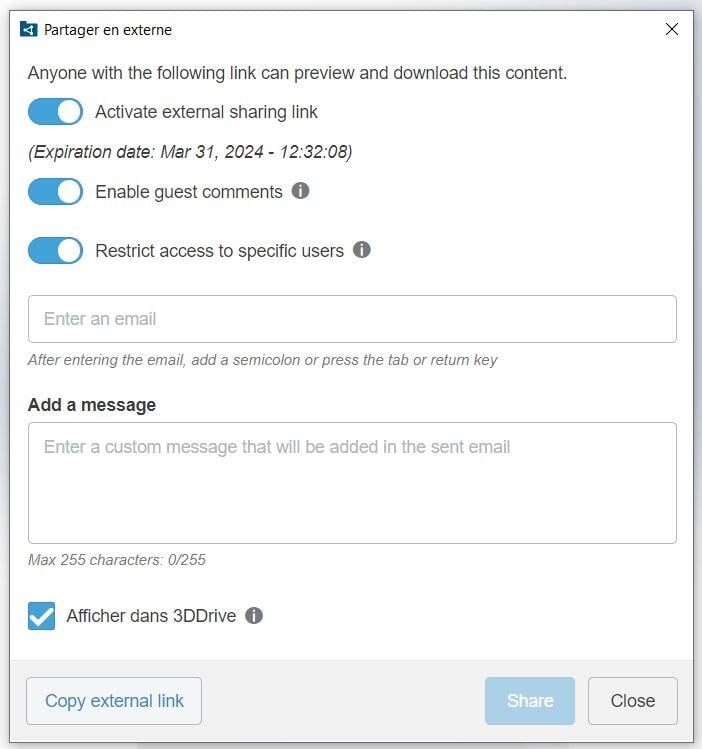Disable the Enable guest comments switch
702x749 pixels.
coord(55,191)
